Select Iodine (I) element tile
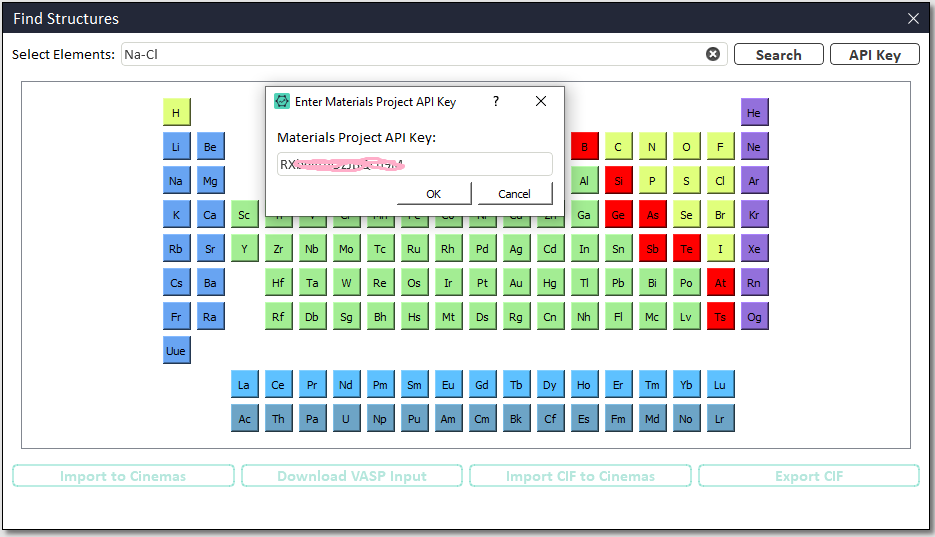 (x=720, y=249)
